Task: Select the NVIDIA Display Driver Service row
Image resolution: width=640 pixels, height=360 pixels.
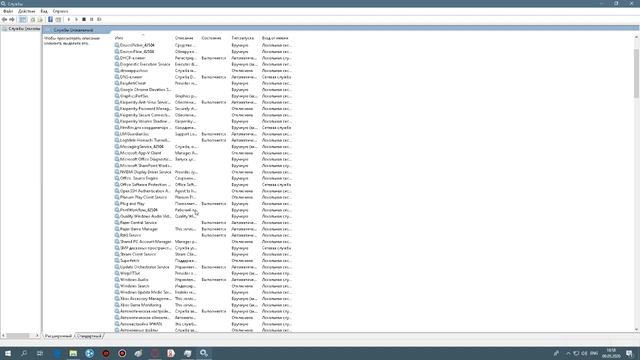Action: (203, 172)
